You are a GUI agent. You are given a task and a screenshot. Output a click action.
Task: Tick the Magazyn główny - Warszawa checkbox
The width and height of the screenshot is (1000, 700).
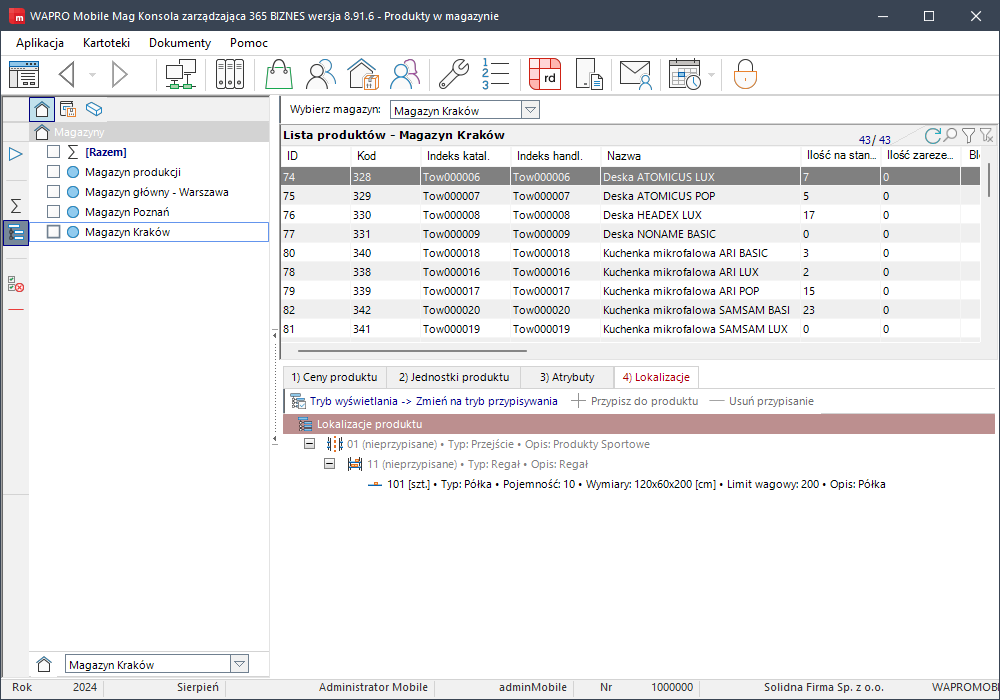(x=54, y=192)
